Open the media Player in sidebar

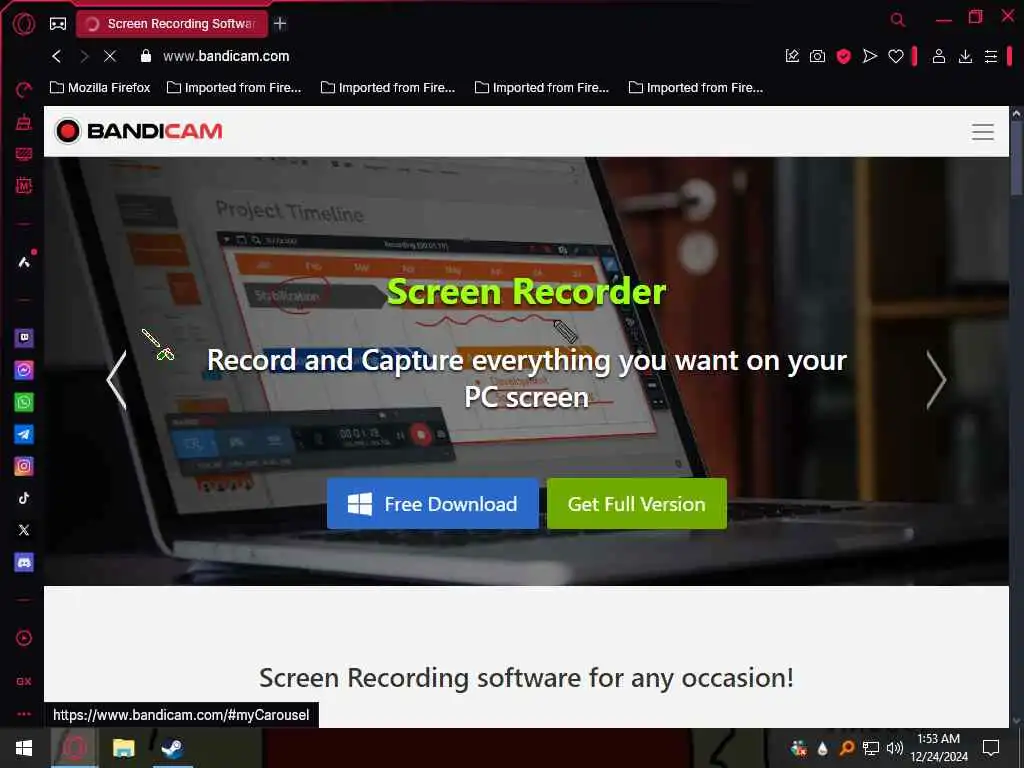(24, 638)
